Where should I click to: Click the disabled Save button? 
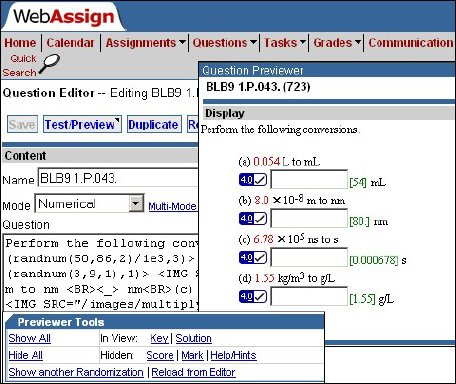pos(22,124)
